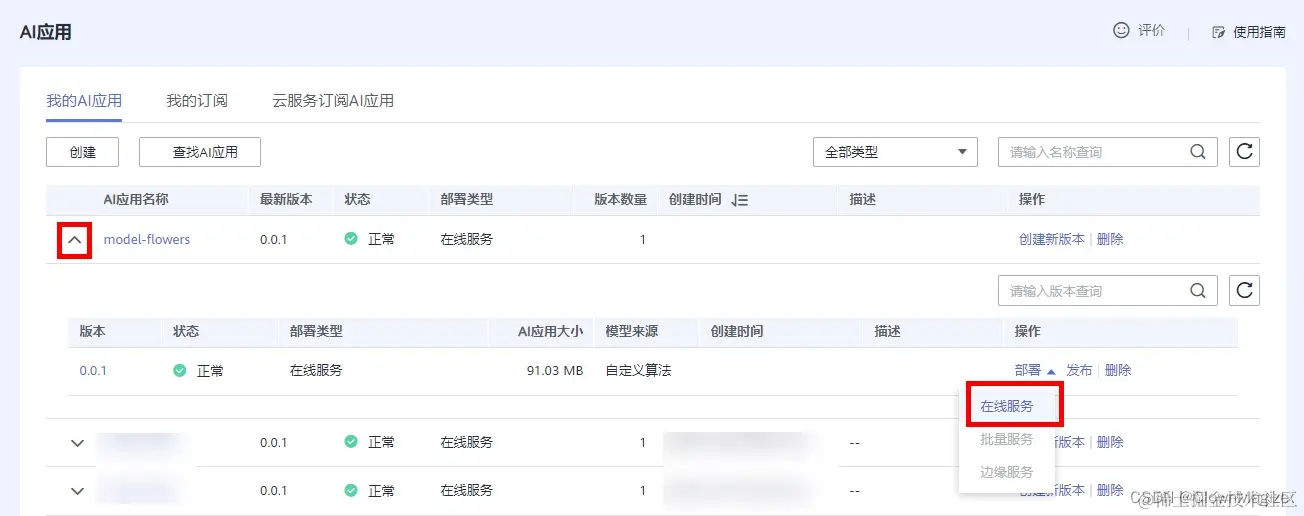This screenshot has height=516, width=1304.
Task: Switch to 我的订阅 tab
Action: tap(197, 101)
